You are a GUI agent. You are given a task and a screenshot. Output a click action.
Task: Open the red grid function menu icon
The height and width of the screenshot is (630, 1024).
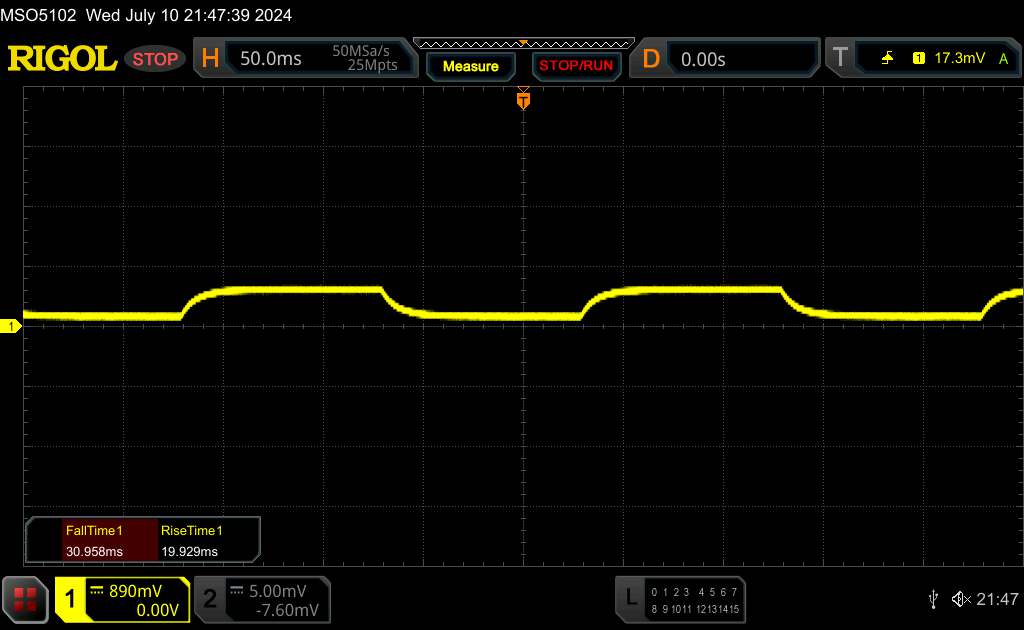26,598
